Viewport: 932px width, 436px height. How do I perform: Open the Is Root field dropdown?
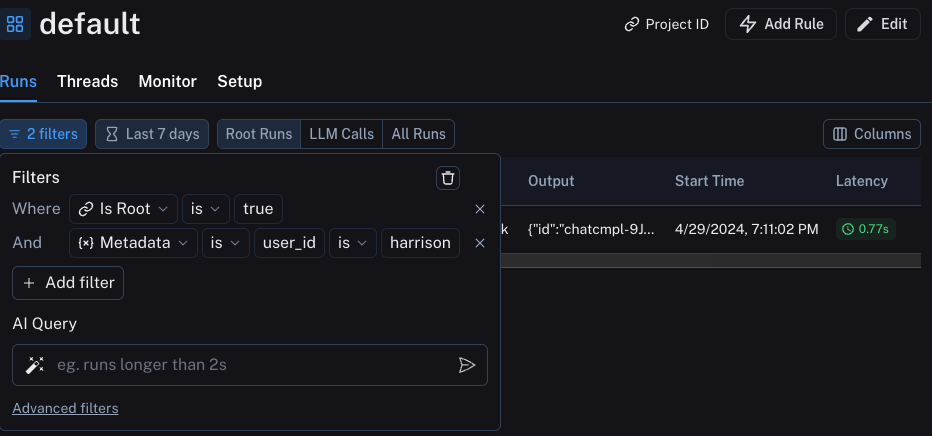(124, 209)
